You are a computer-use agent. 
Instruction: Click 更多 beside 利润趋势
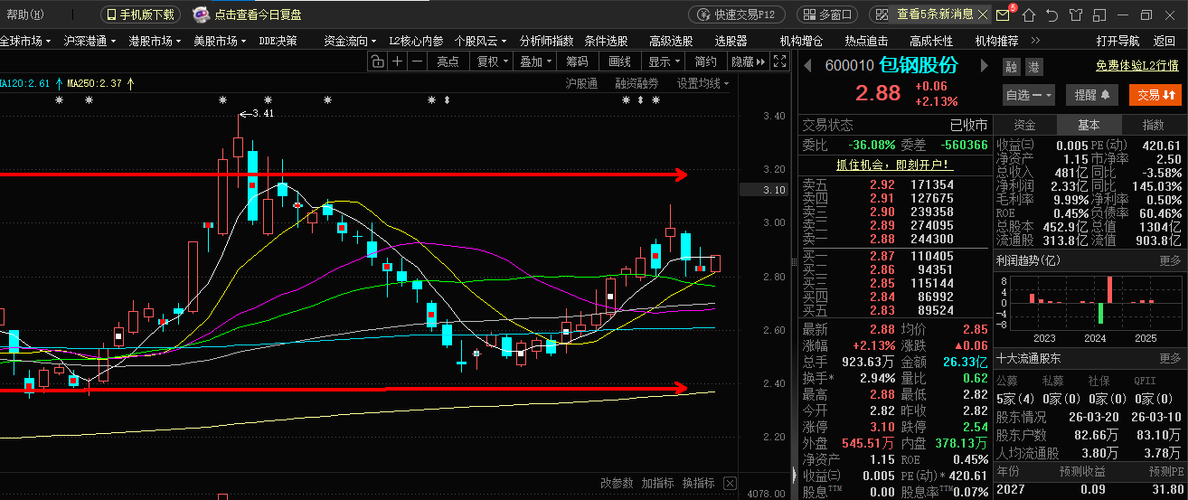[1170, 261]
